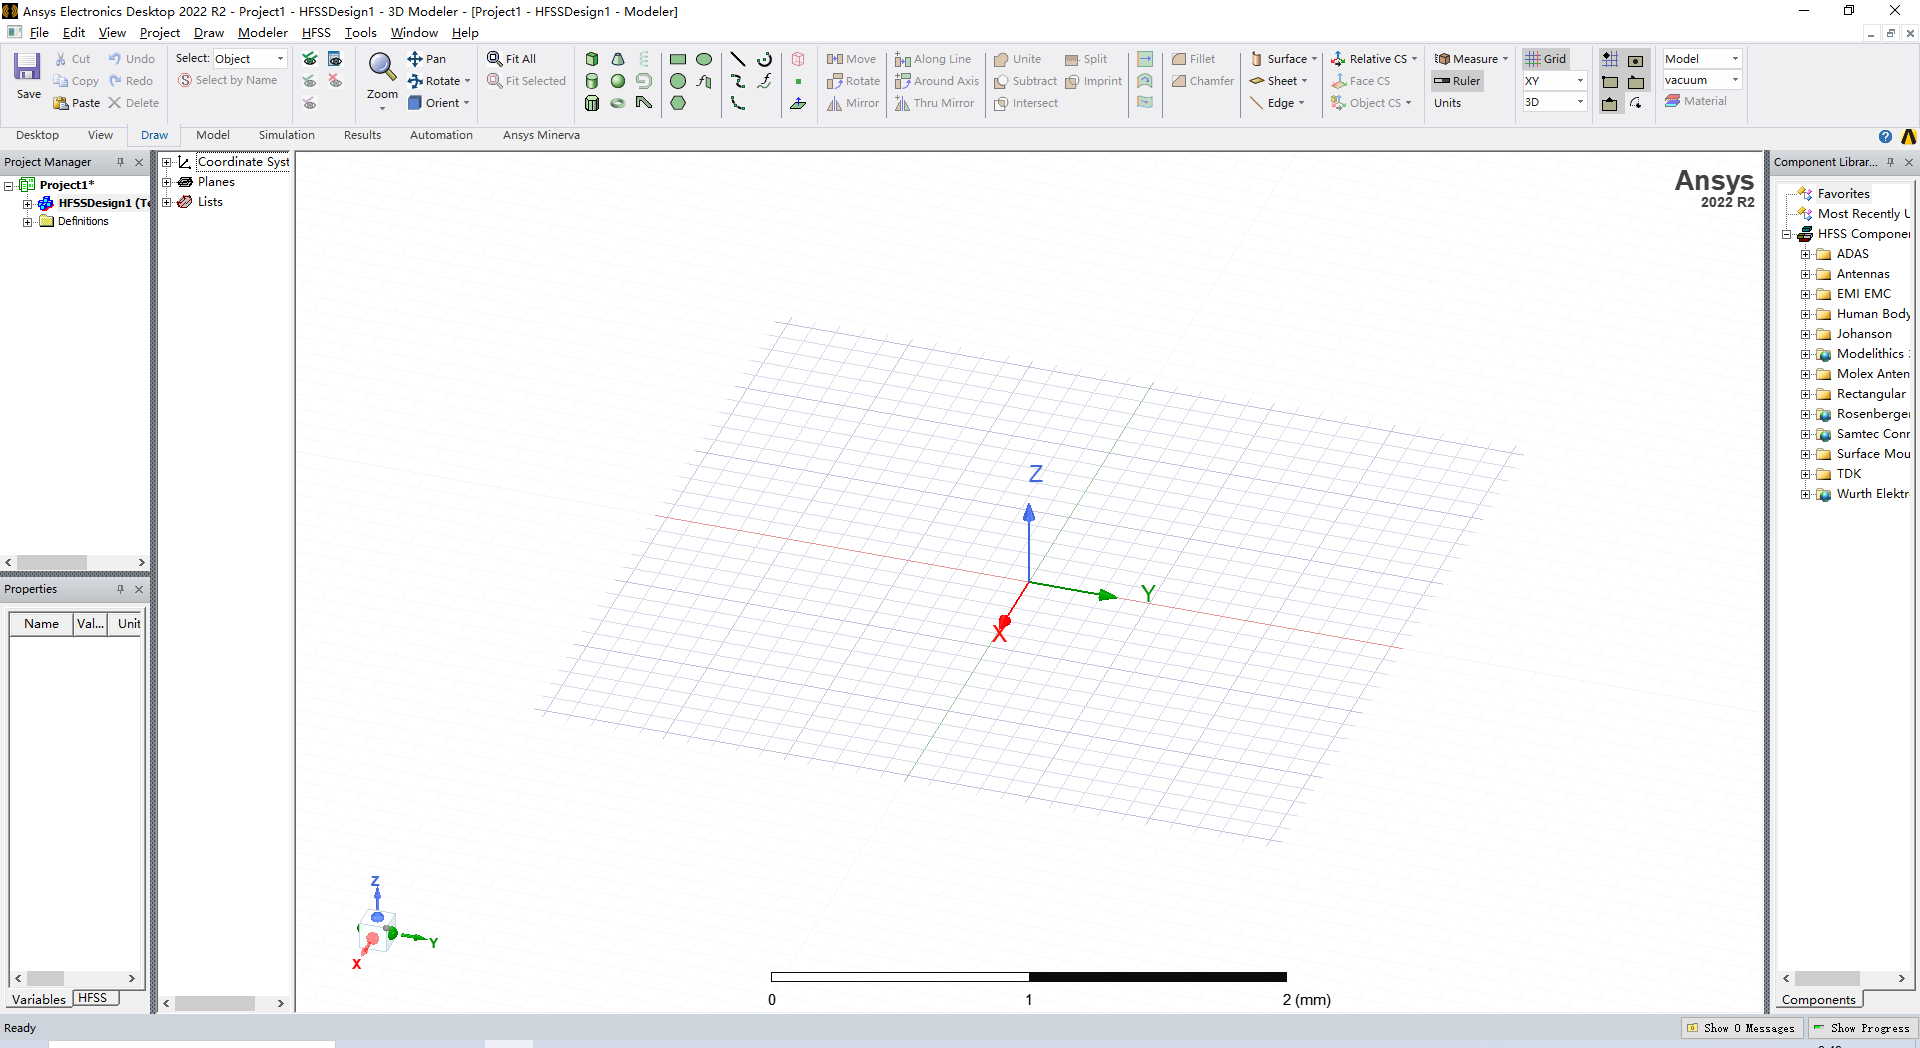Switch to the Results ribbon tab
The height and width of the screenshot is (1048, 1920).
click(362, 135)
